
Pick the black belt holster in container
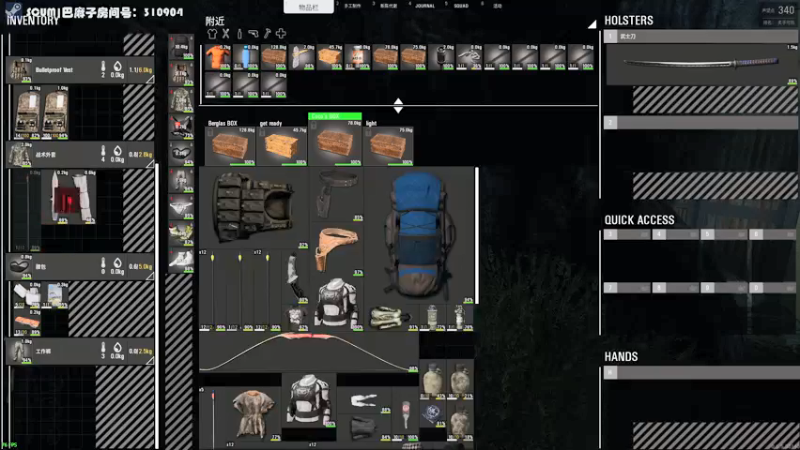tap(336, 195)
